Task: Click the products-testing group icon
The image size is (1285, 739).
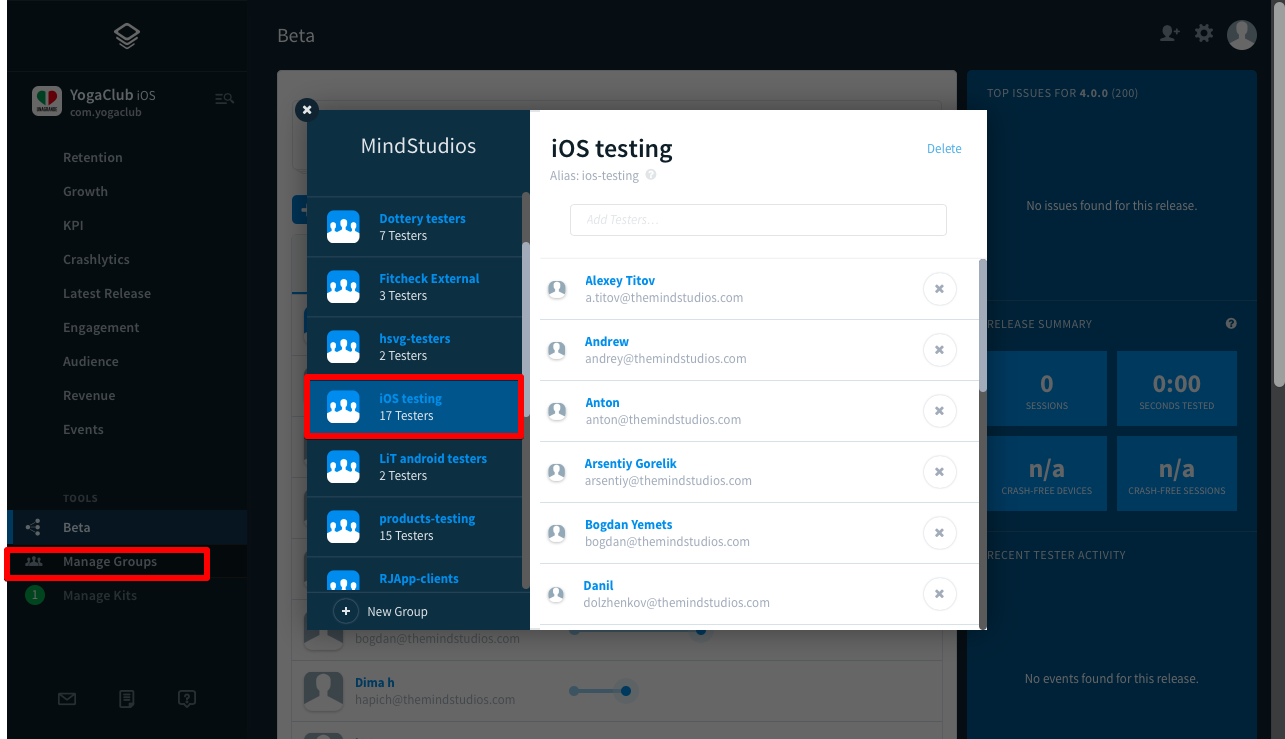Action: [x=343, y=527]
